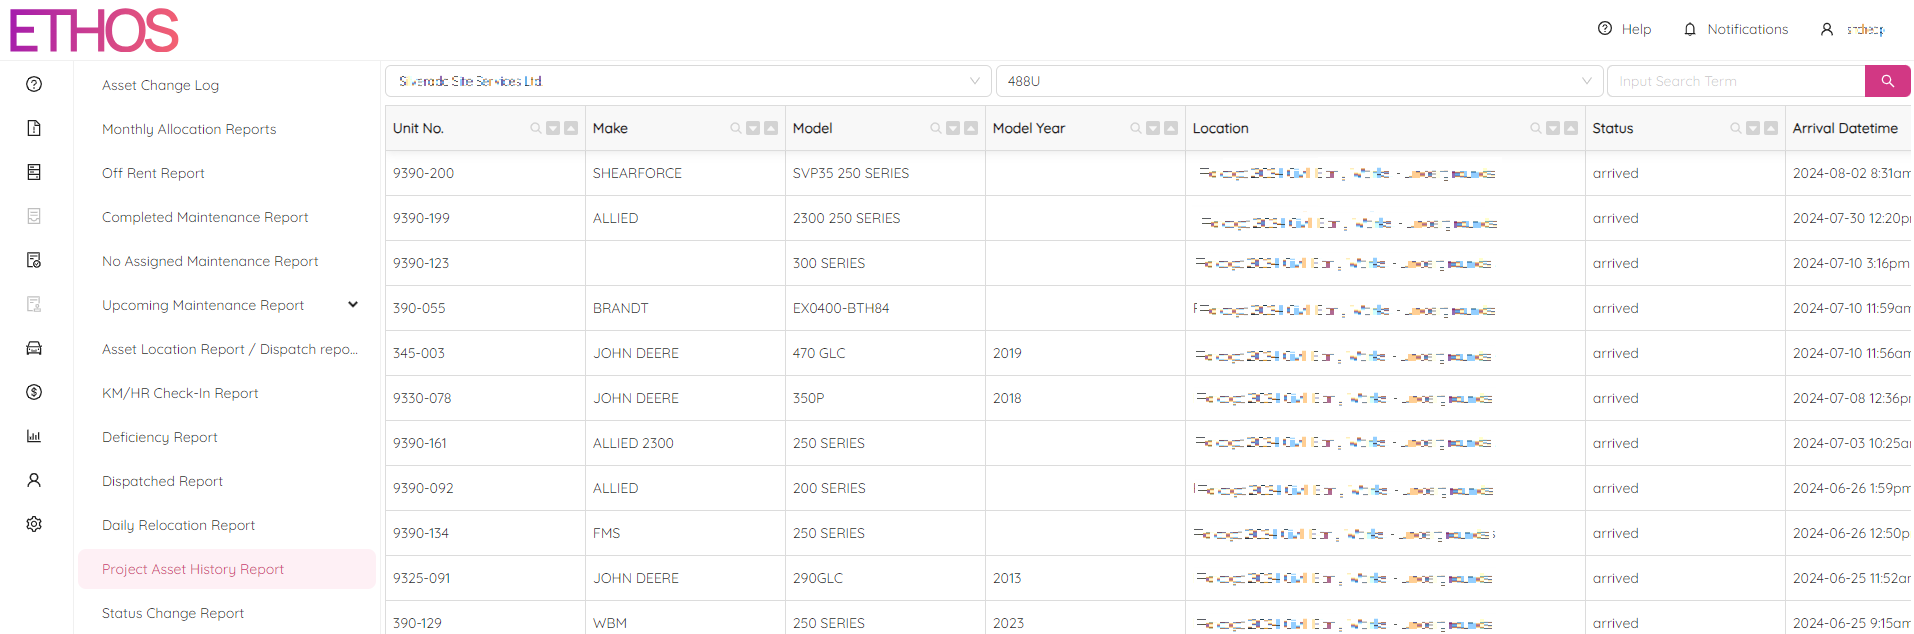Click the search icon in Status column
Image resolution: width=1914 pixels, height=634 pixels.
tap(1736, 128)
